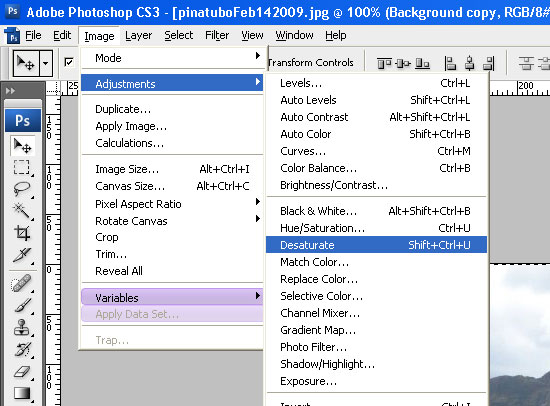550x406 pixels.
Task: Select the Clone Stamp tool
Action: tap(22, 327)
